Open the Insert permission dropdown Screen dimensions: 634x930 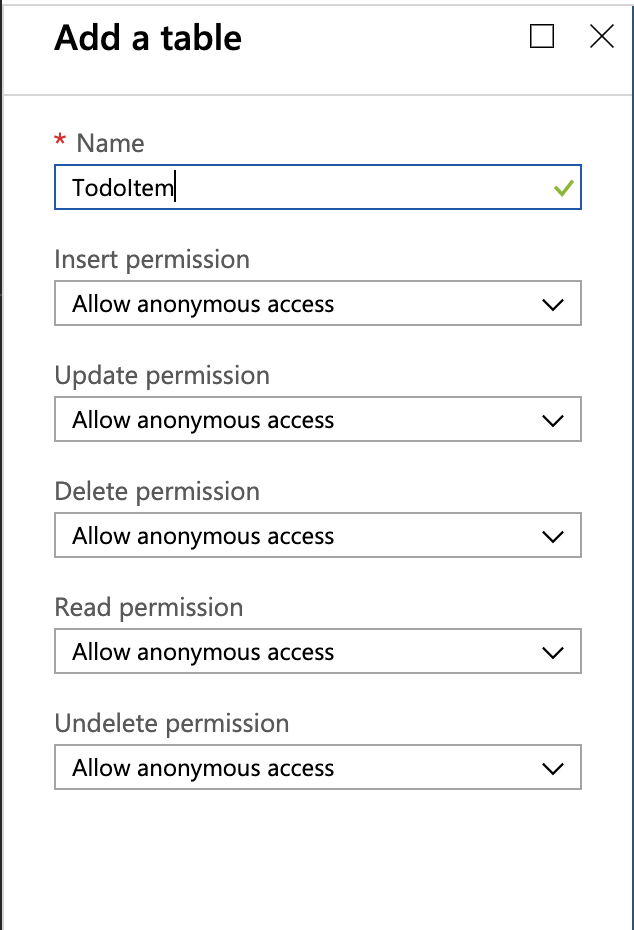[x=317, y=303]
